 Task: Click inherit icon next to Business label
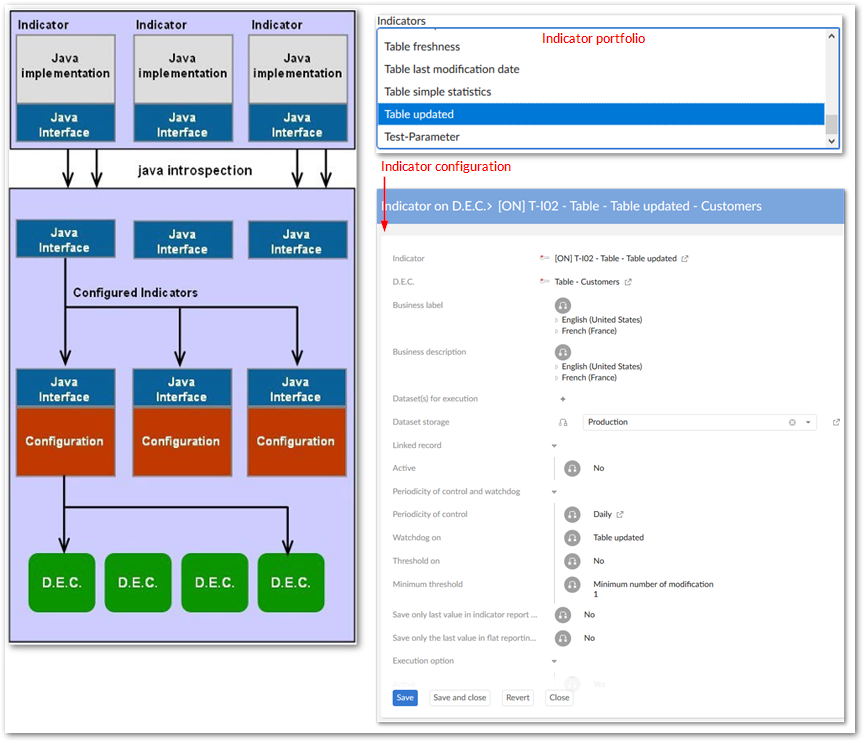[x=563, y=305]
